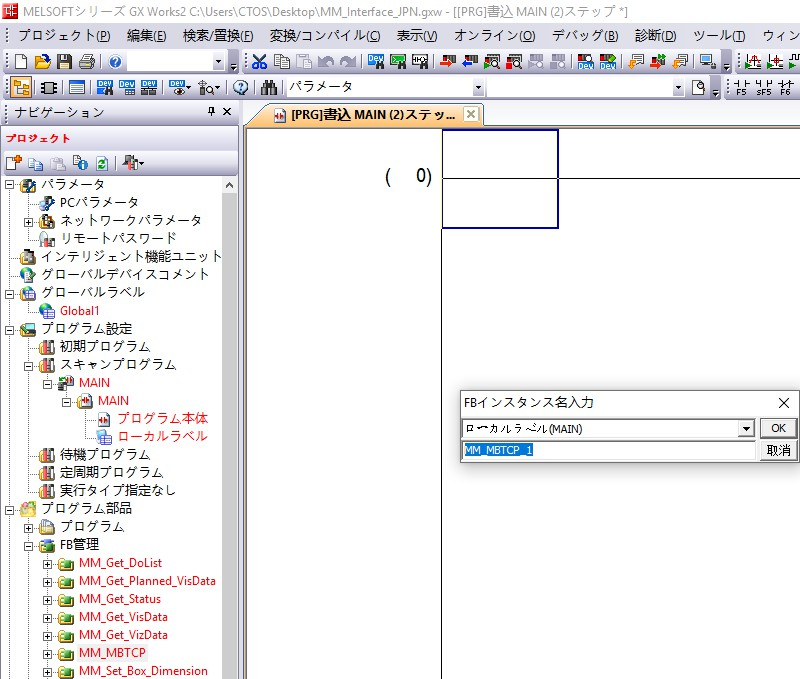Open Help via the question mark icon
800x679 pixels.
(x=115, y=62)
